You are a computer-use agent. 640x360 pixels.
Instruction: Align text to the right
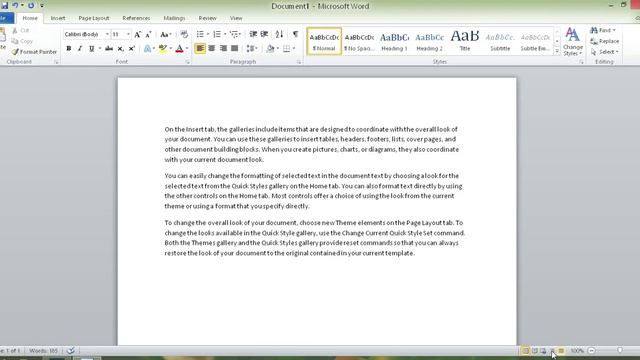[x=223, y=49]
